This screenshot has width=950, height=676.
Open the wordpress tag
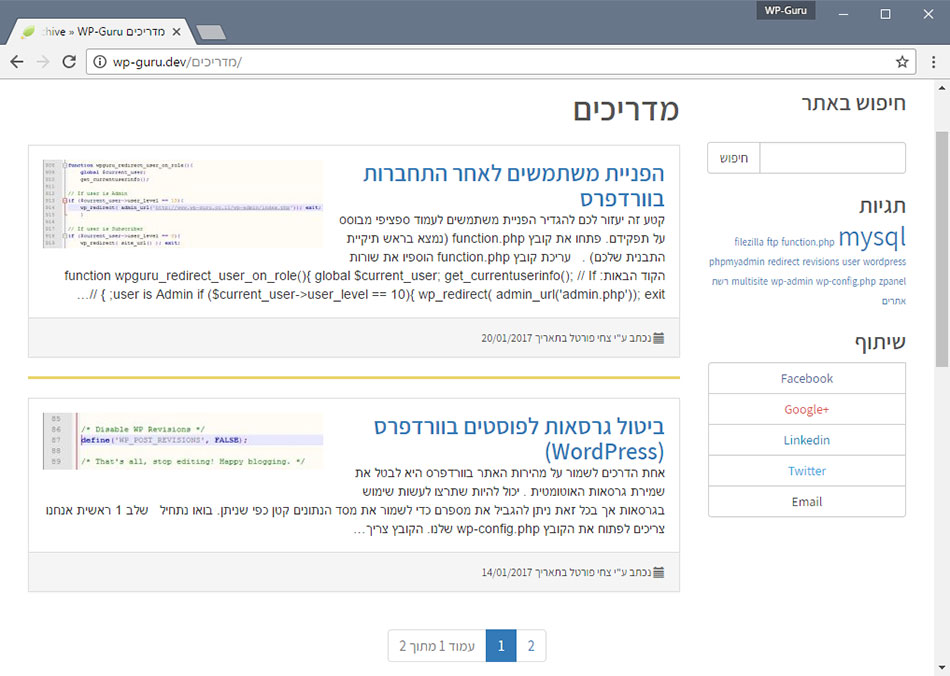click(x=885, y=262)
